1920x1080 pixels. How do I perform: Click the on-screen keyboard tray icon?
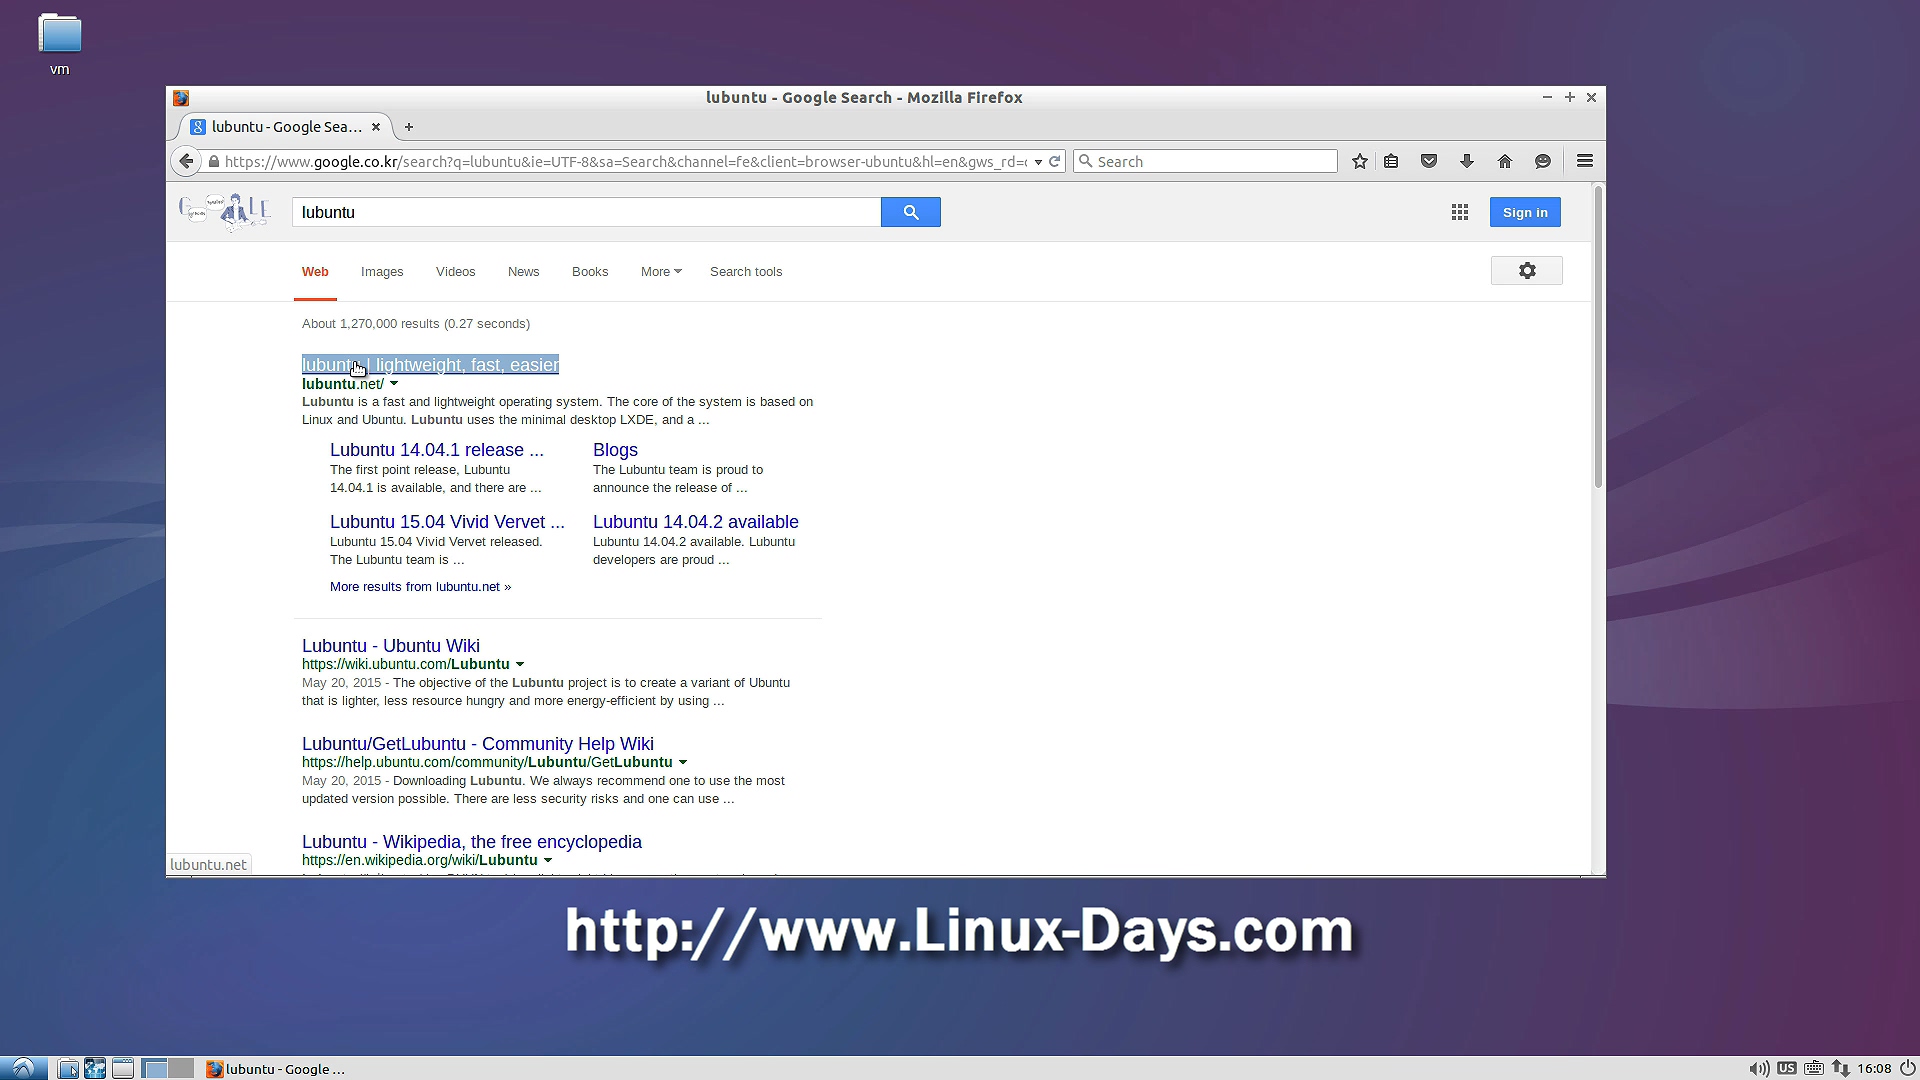coord(1813,1068)
